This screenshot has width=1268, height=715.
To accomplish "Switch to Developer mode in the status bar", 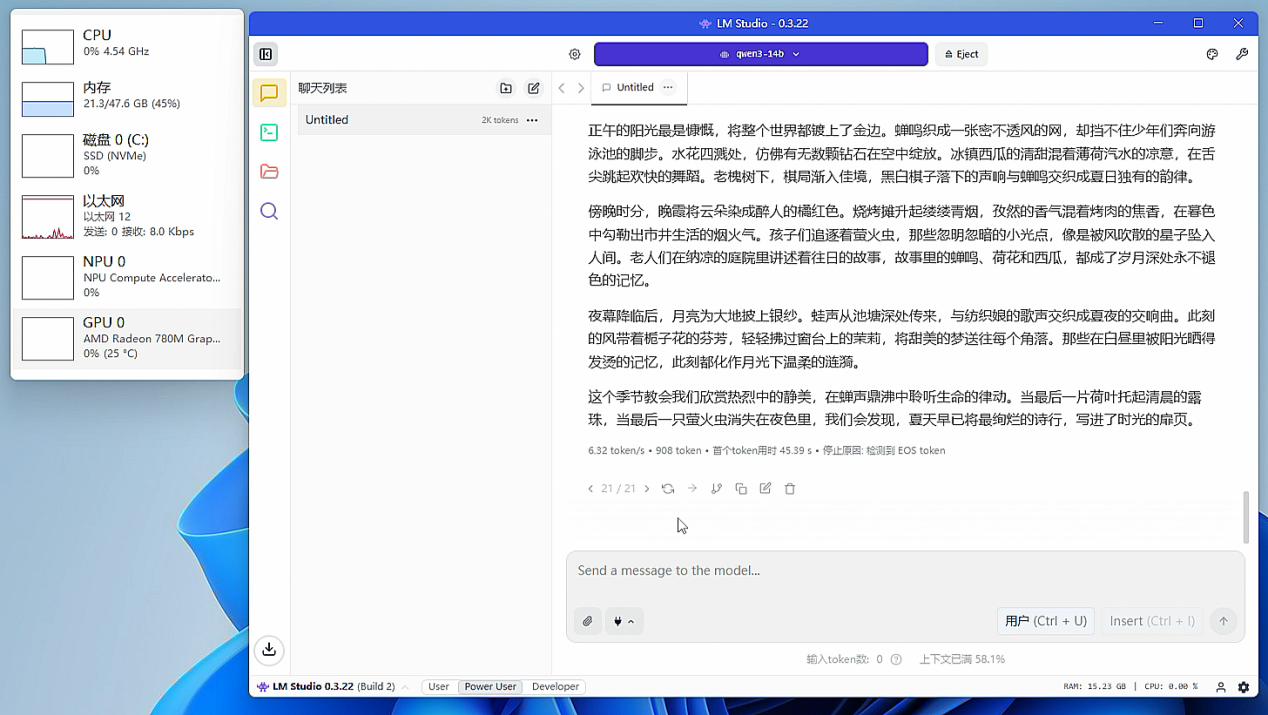I will click(x=555, y=687).
